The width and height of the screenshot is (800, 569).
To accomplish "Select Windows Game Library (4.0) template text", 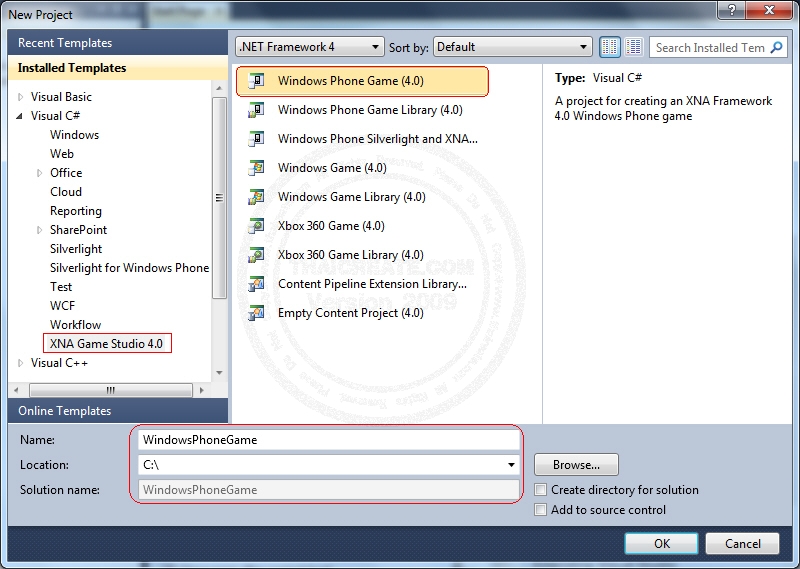I will pos(352,197).
